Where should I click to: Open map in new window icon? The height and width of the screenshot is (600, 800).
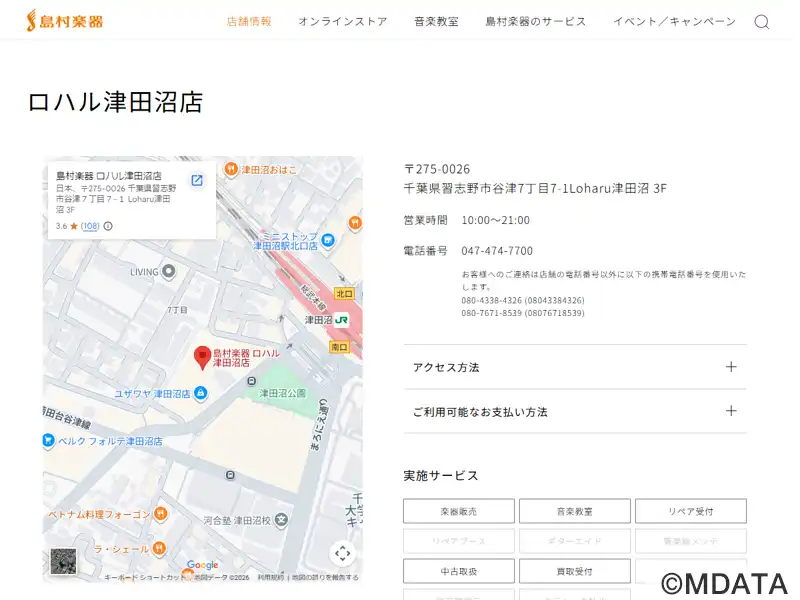(x=197, y=180)
